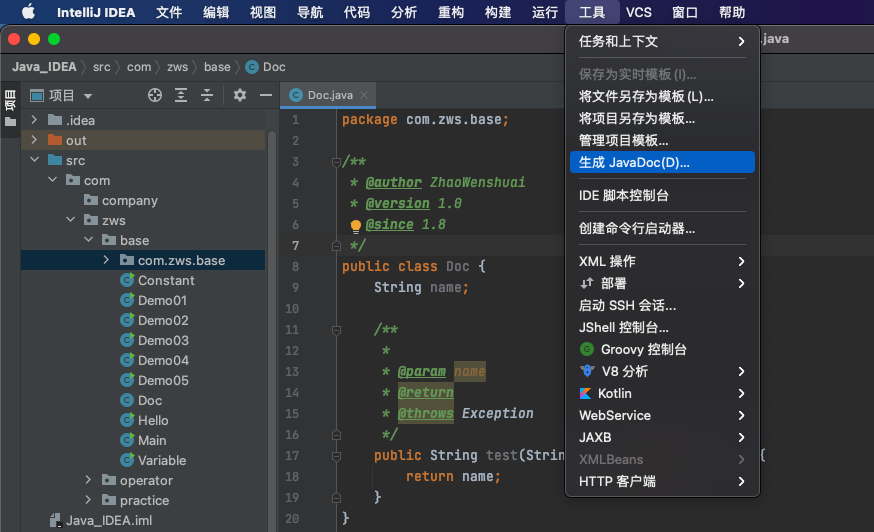Choose 将项目另存为模板...
The image size is (874, 532).
click(662, 118)
